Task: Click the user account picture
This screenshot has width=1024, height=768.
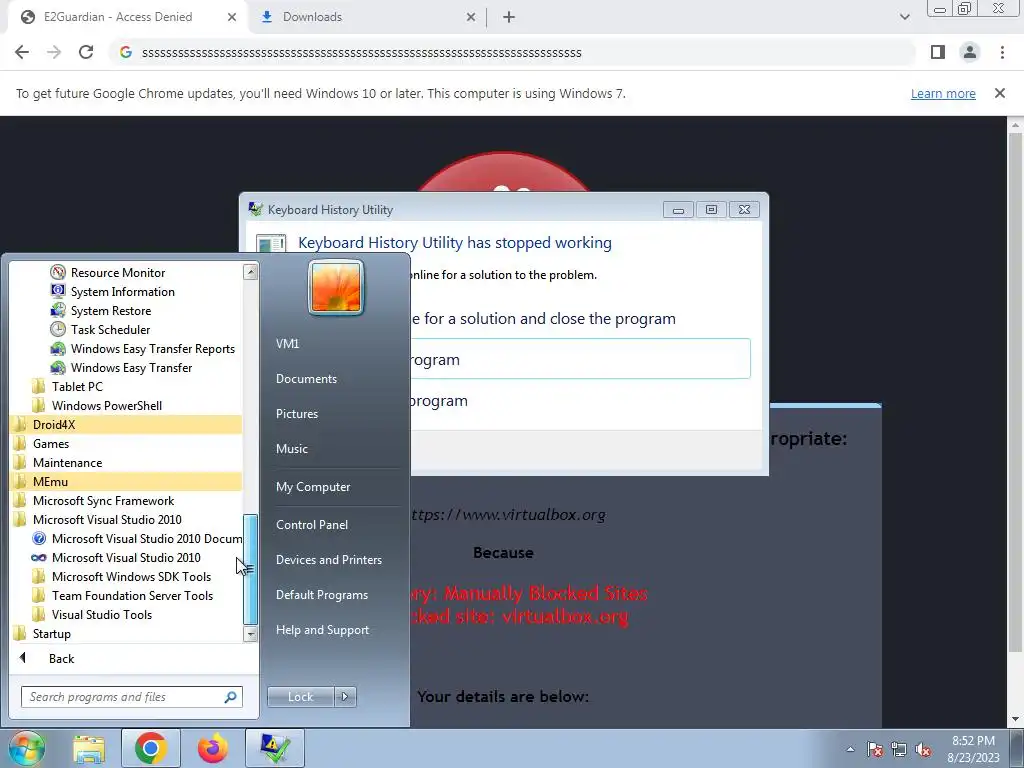Action: coord(336,287)
